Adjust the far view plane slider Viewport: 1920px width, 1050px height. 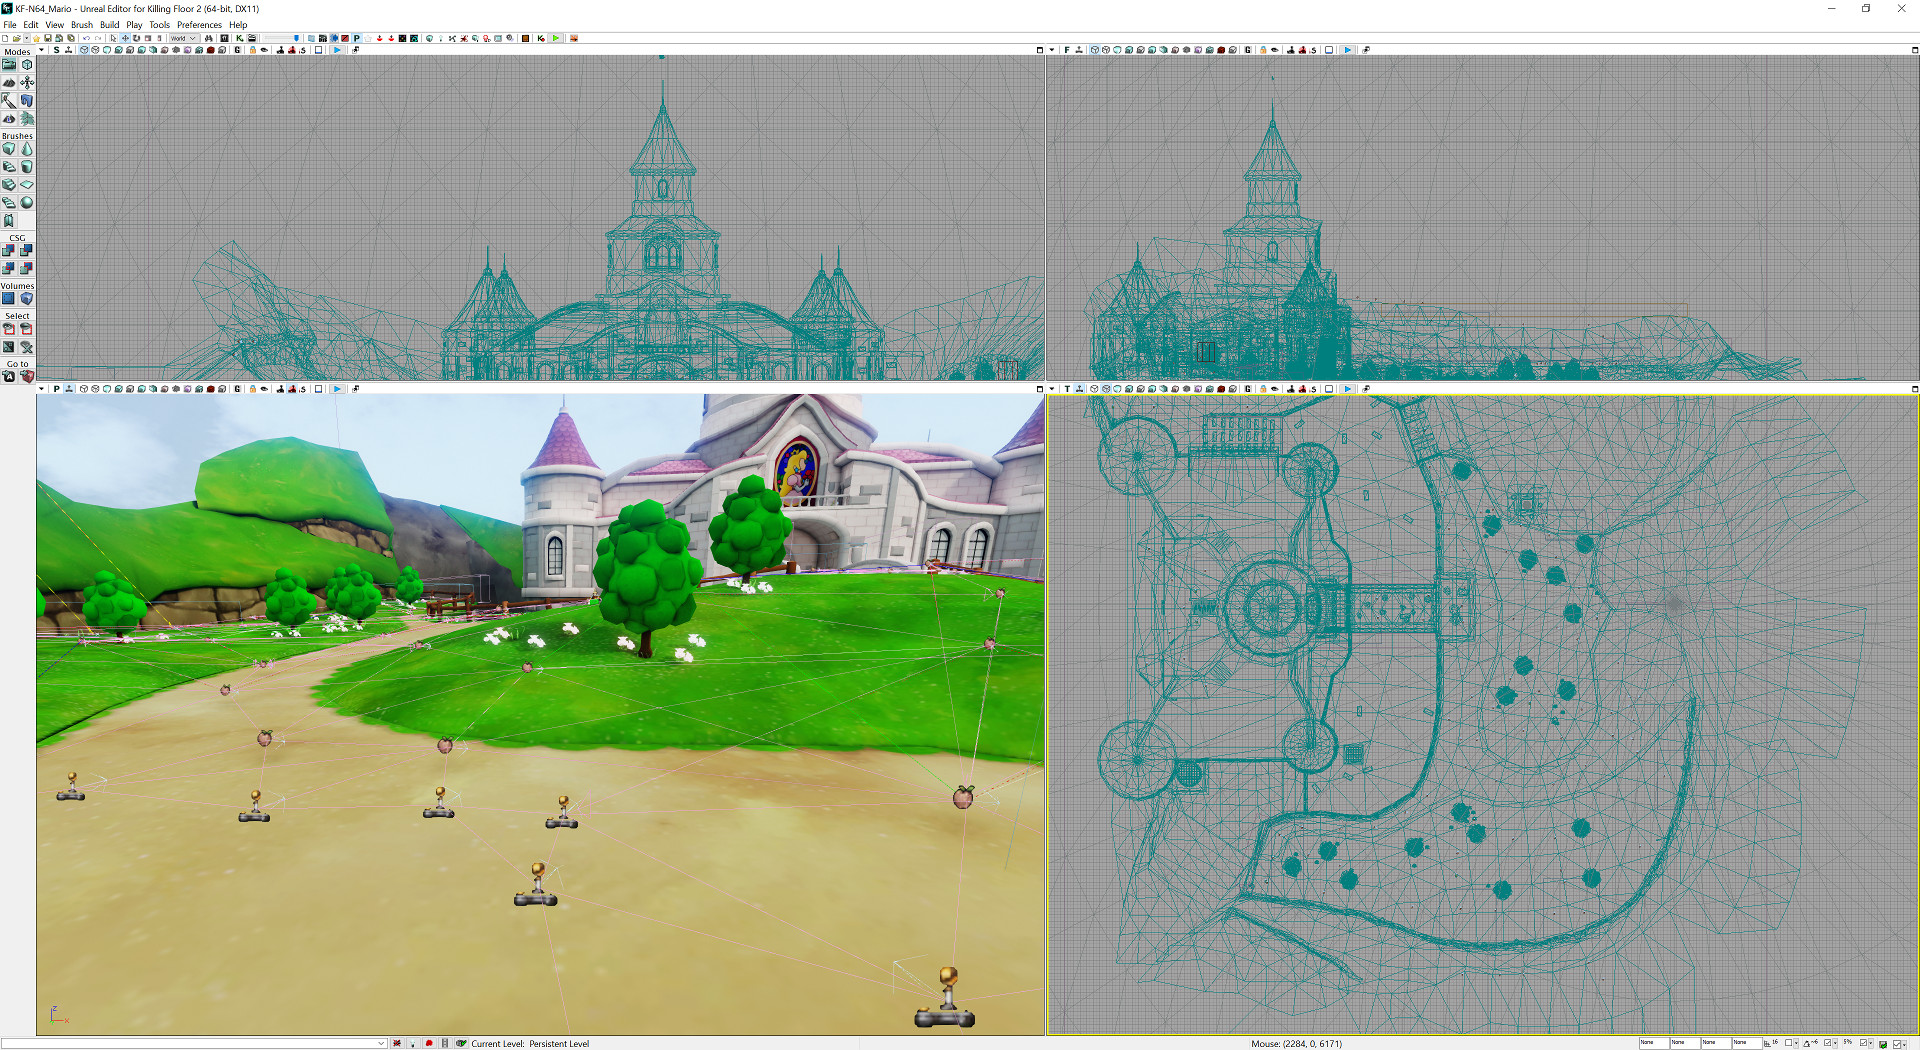(281, 38)
